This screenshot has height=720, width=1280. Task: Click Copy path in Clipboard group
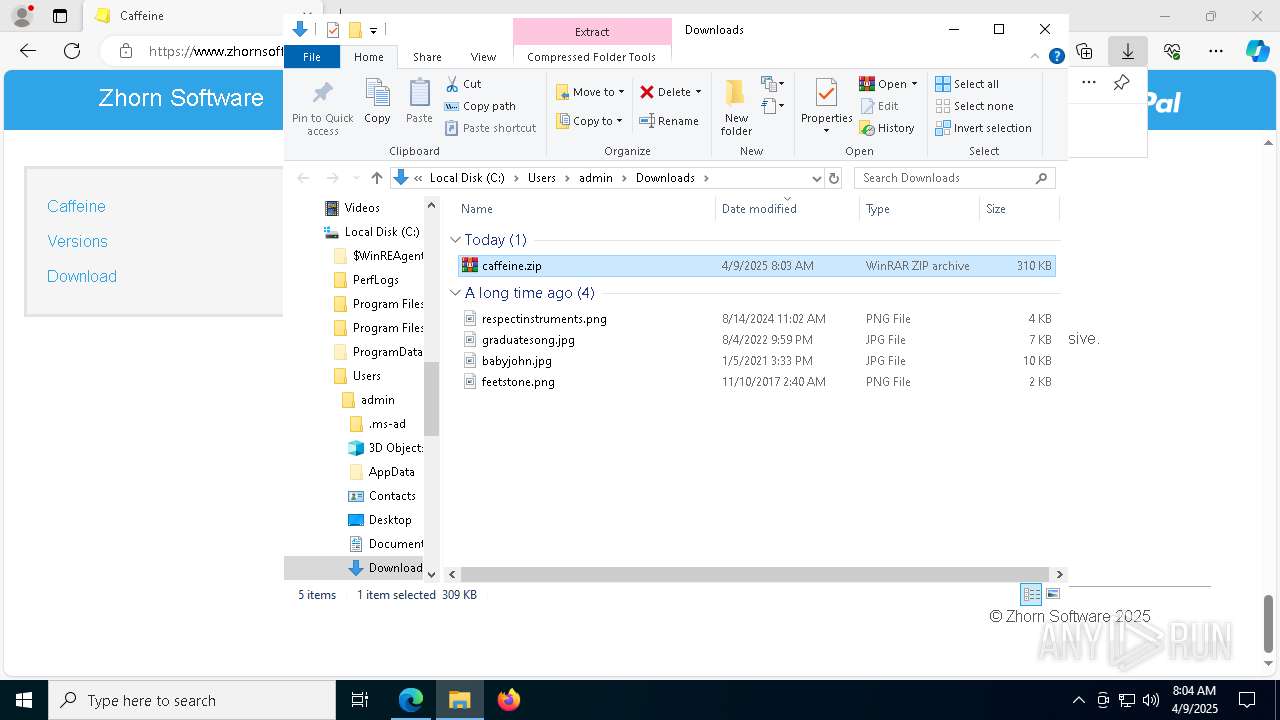pos(480,106)
